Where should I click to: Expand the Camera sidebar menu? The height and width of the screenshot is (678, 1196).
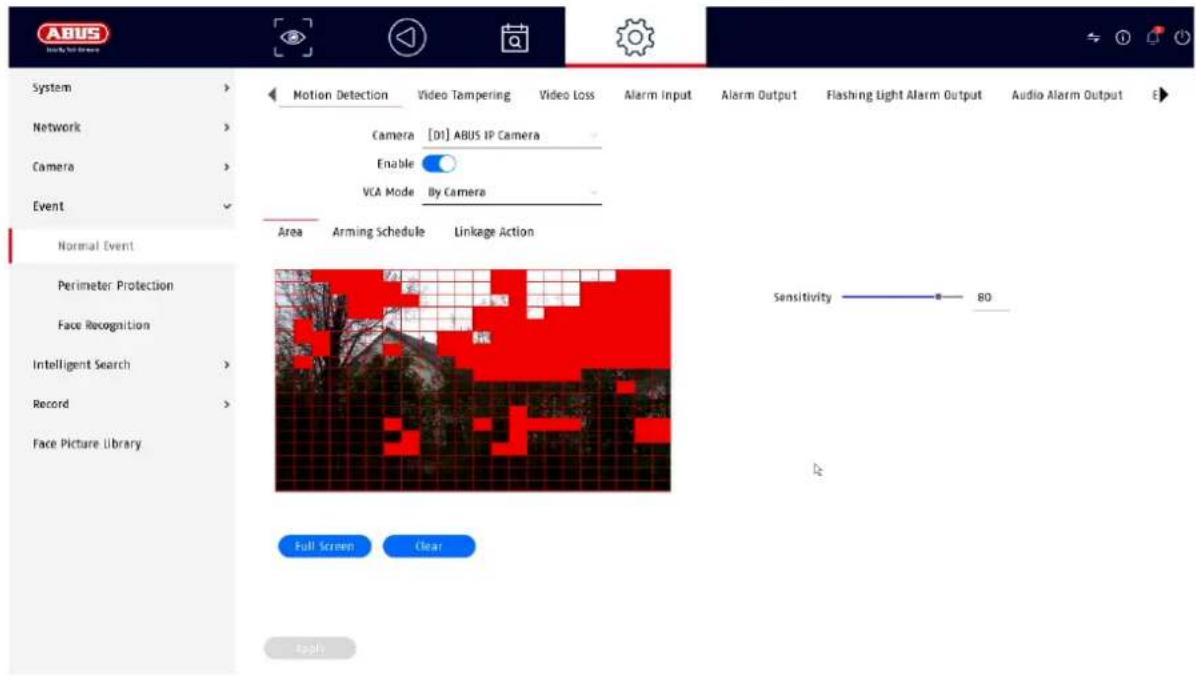click(x=123, y=167)
